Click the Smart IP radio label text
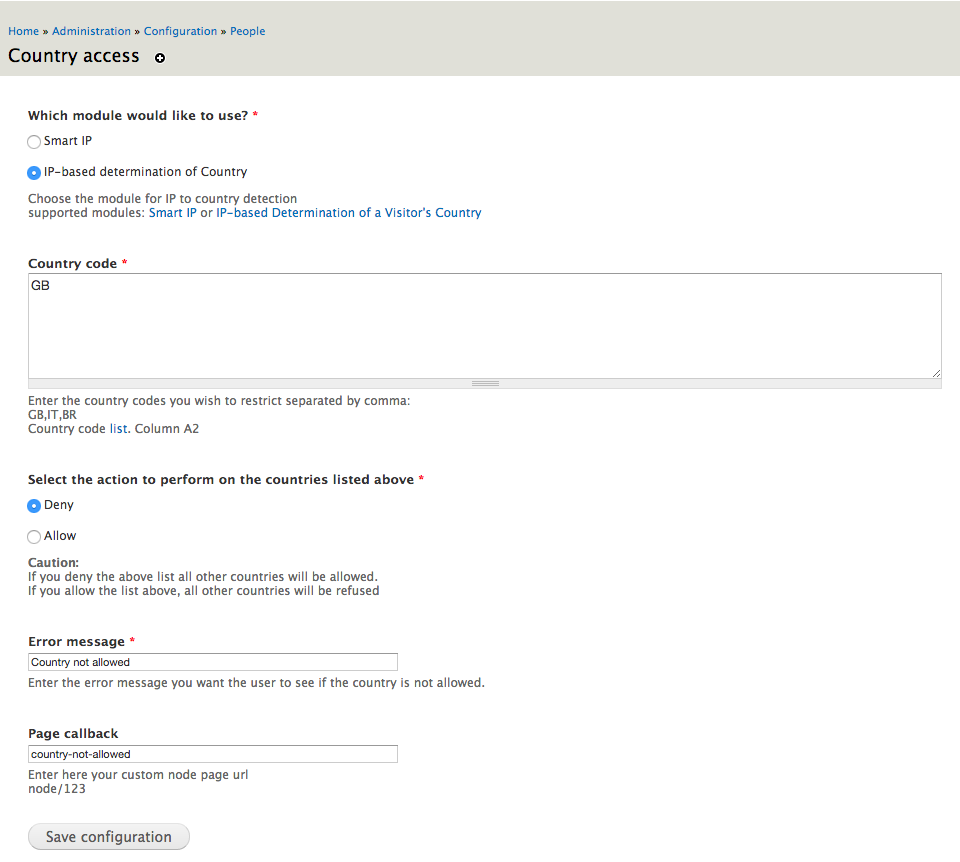This screenshot has width=960, height=862. pyautogui.click(x=68, y=141)
